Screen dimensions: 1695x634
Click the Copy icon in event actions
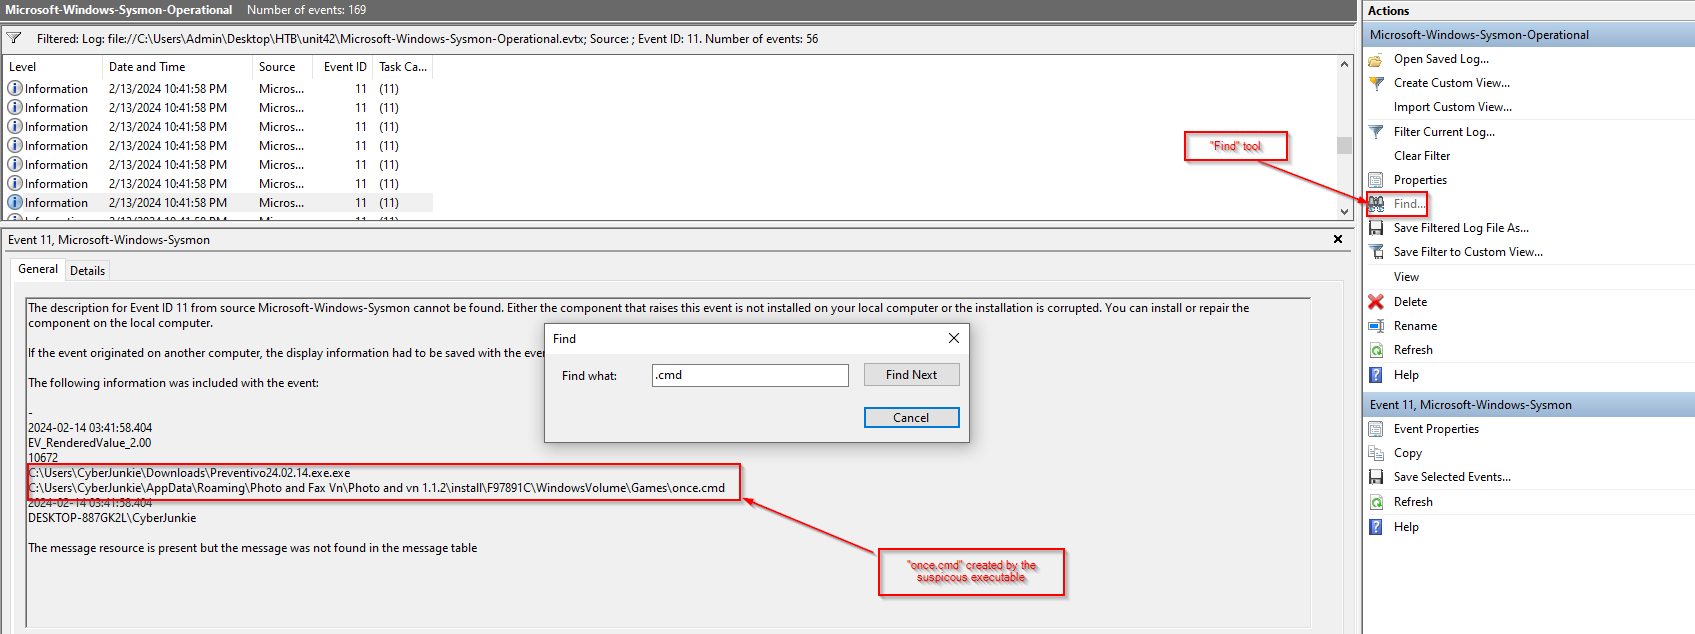(x=1376, y=453)
